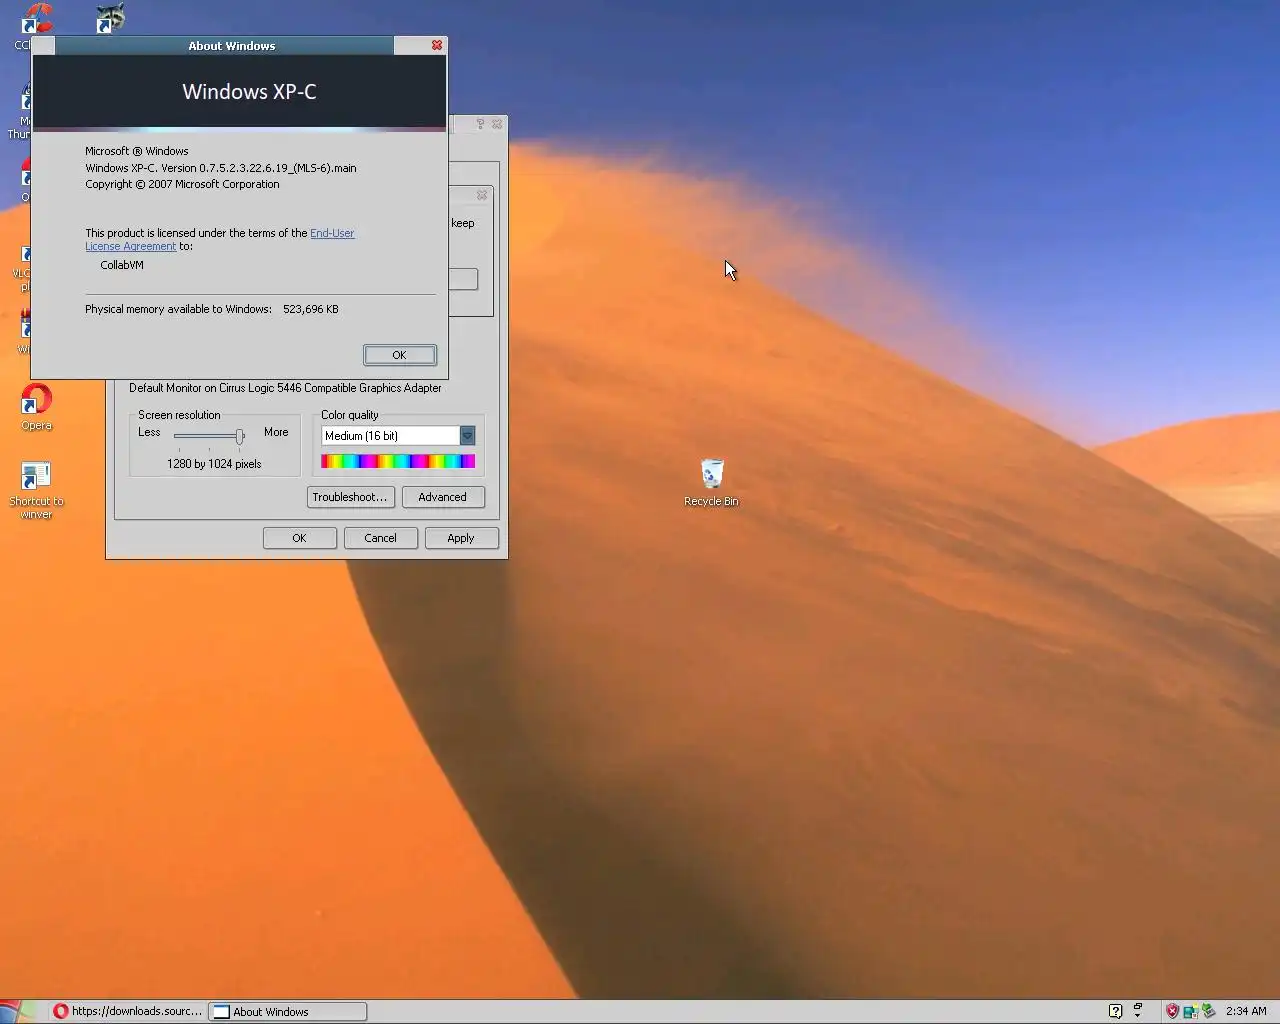1280x1024 pixels.
Task: Click the About Windows taskbar button
Action: [x=288, y=1011]
